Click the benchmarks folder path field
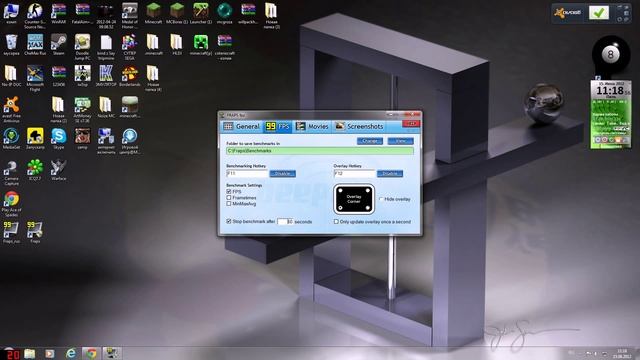640x360 pixels. (320, 151)
